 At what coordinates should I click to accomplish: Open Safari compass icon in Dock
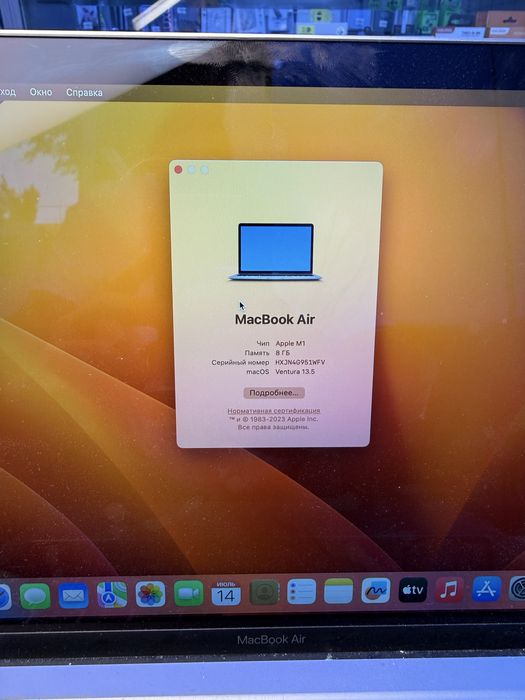pos(5,596)
